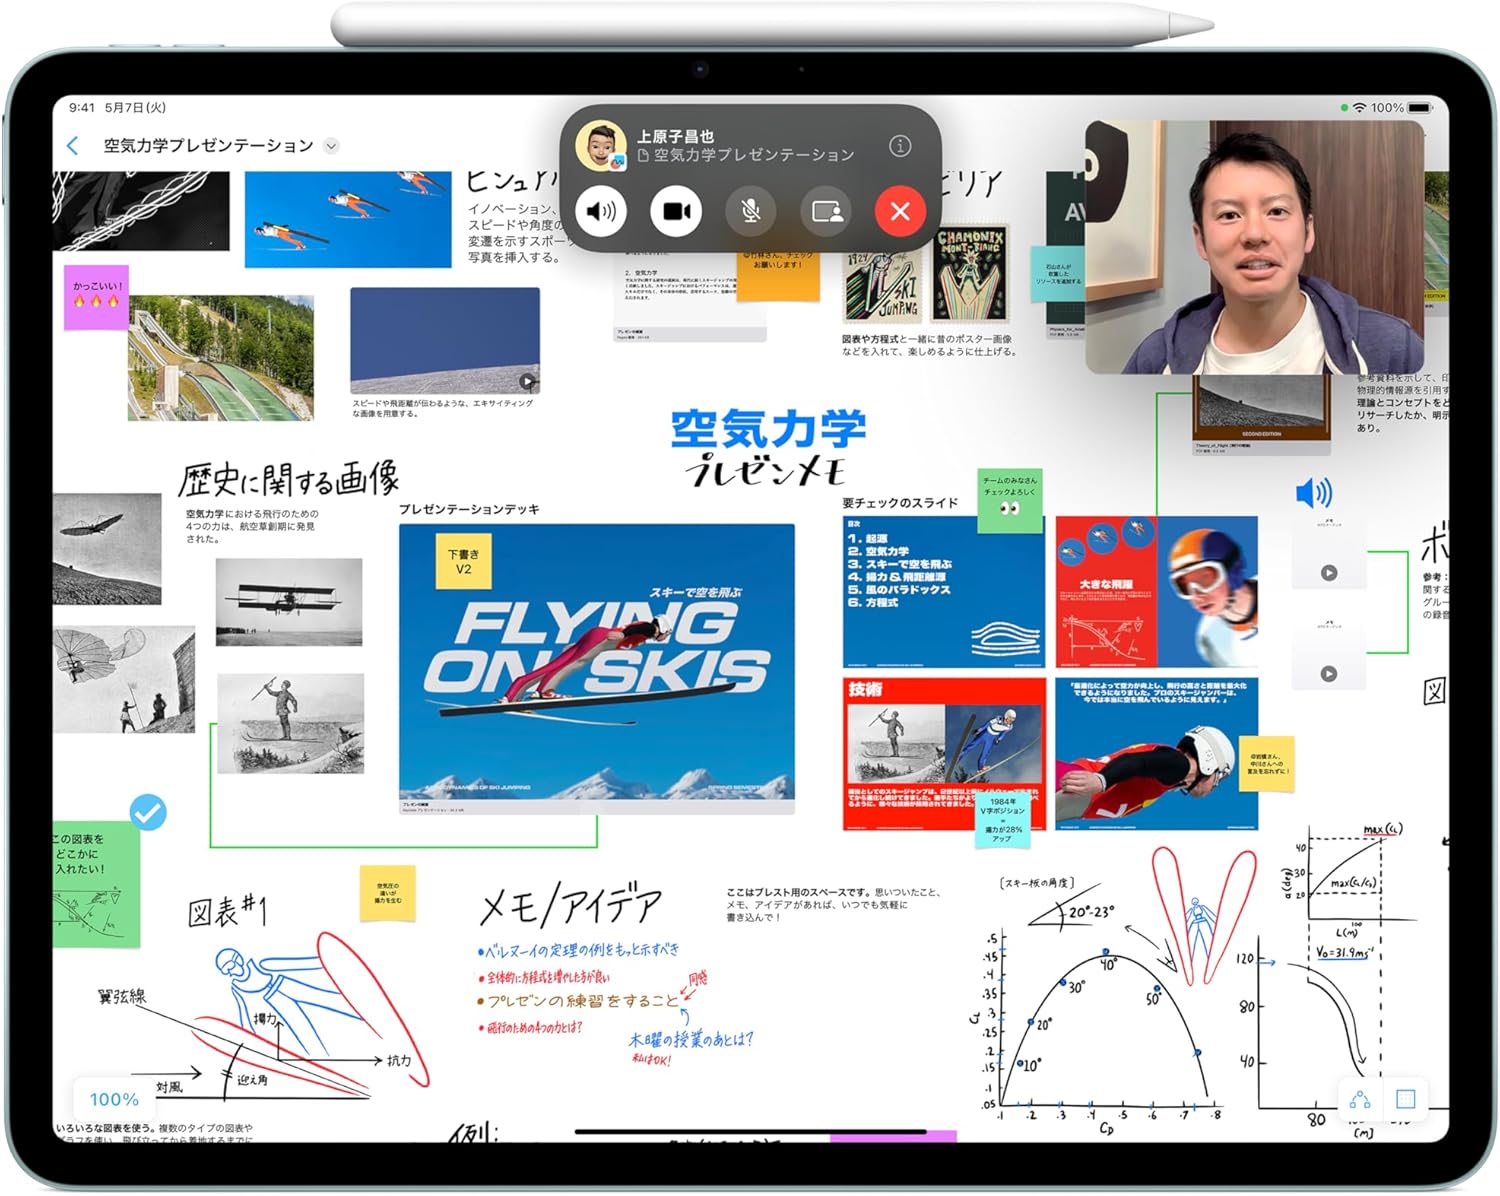Screen dimensions: 1500x1196
Task: Play the upper audio clip
Action: coord(1328,573)
